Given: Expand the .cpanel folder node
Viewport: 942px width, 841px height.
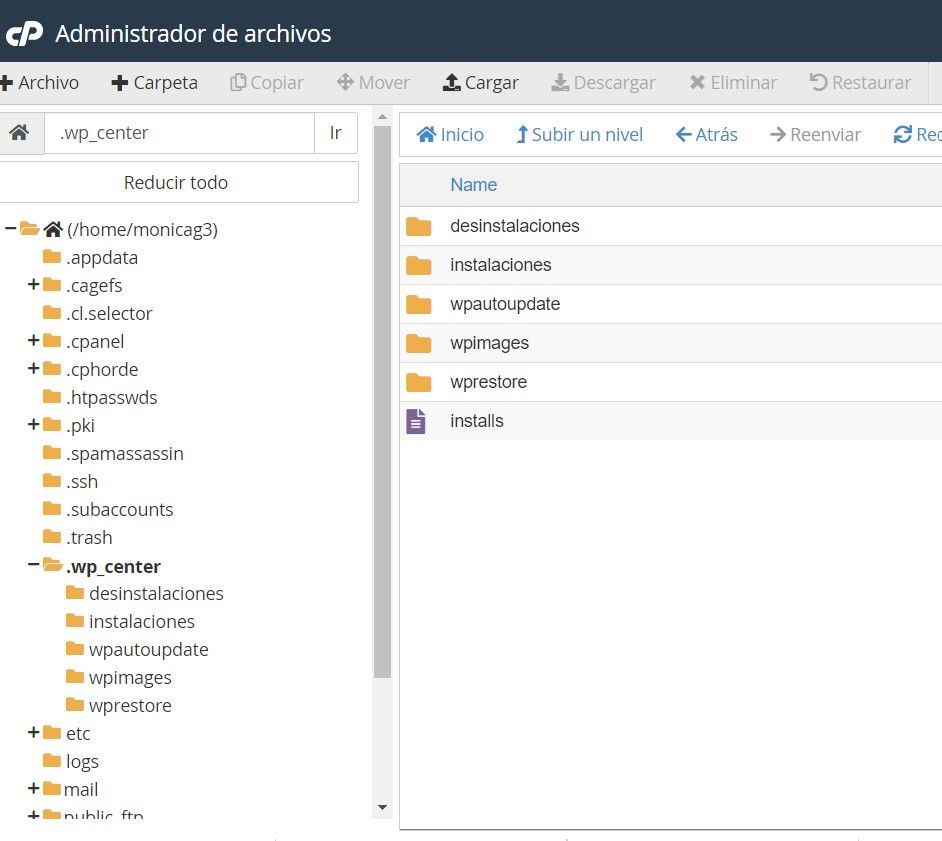Looking at the screenshot, I should tap(34, 341).
